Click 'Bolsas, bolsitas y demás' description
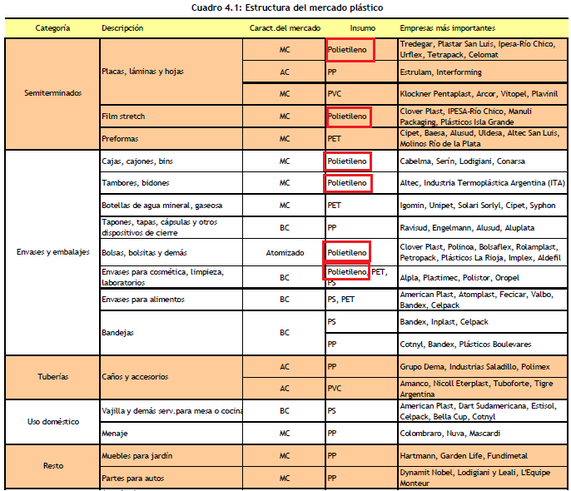The height and width of the screenshot is (491, 571). tap(171, 253)
